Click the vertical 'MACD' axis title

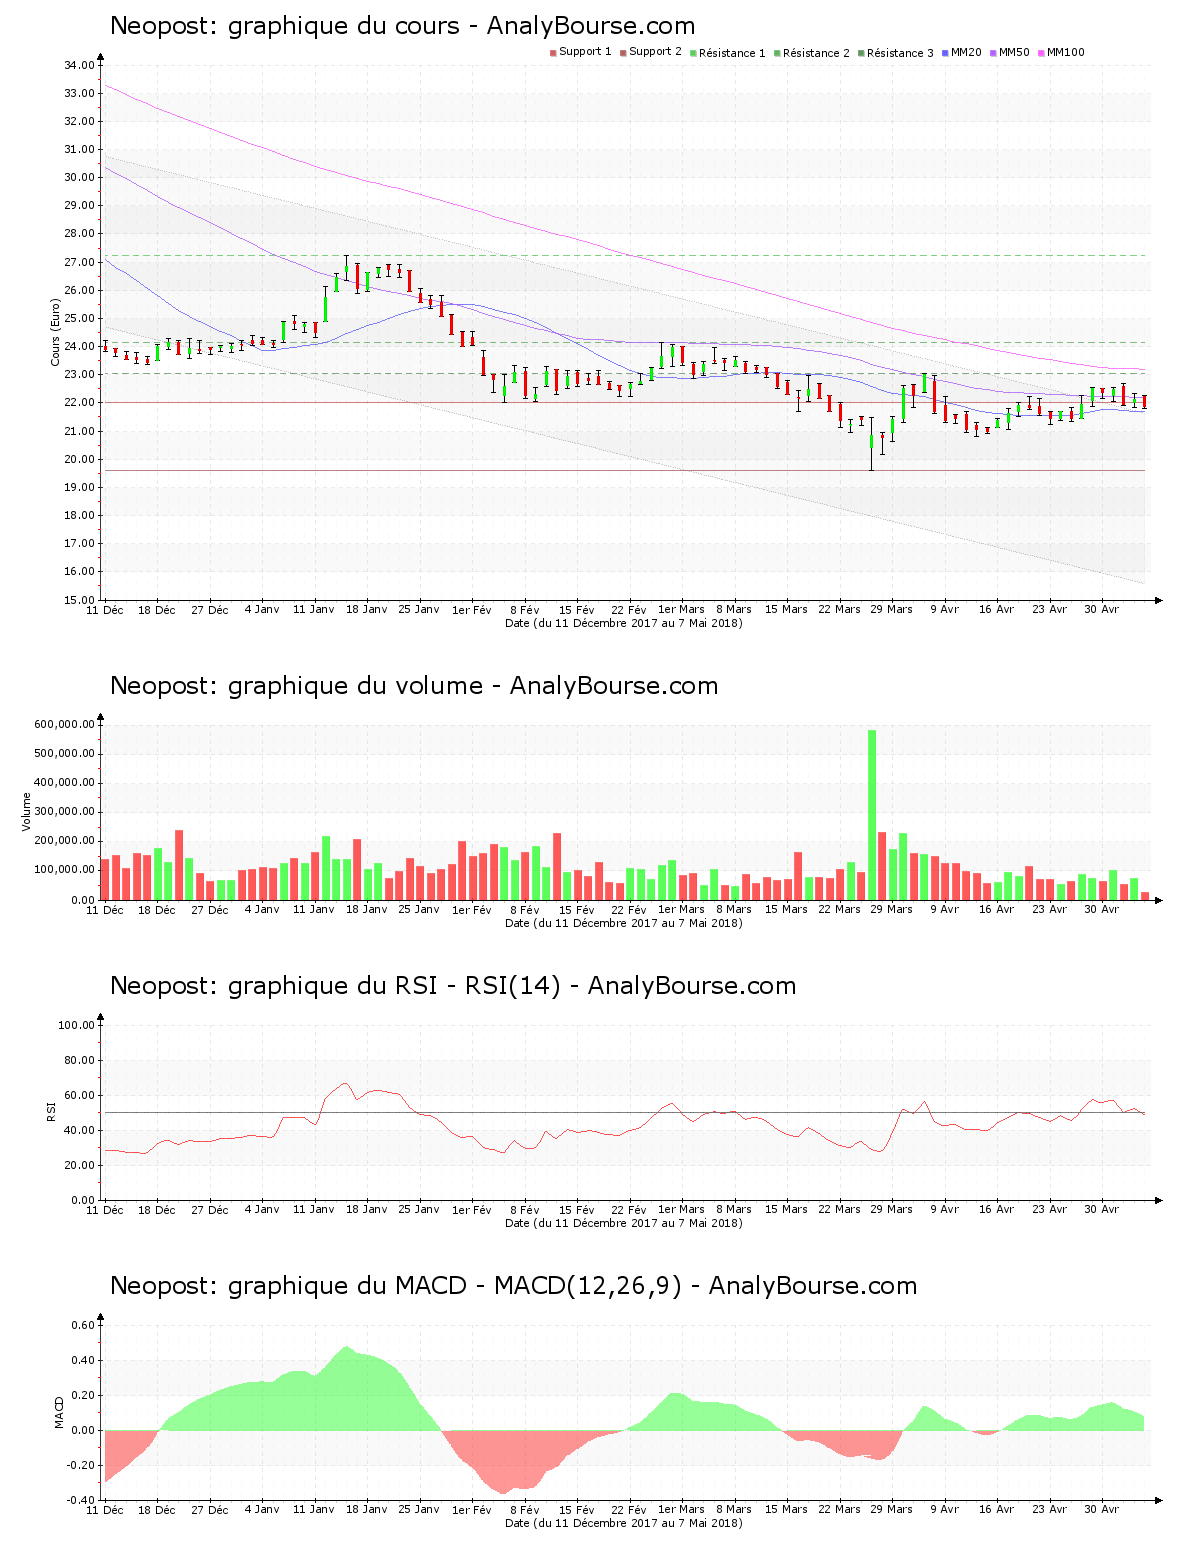coord(60,1411)
